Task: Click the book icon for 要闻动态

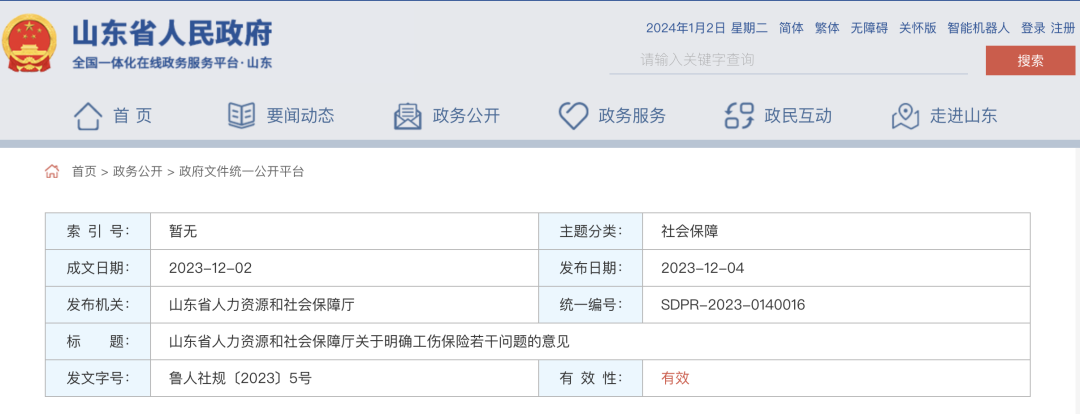Action: 242,116
